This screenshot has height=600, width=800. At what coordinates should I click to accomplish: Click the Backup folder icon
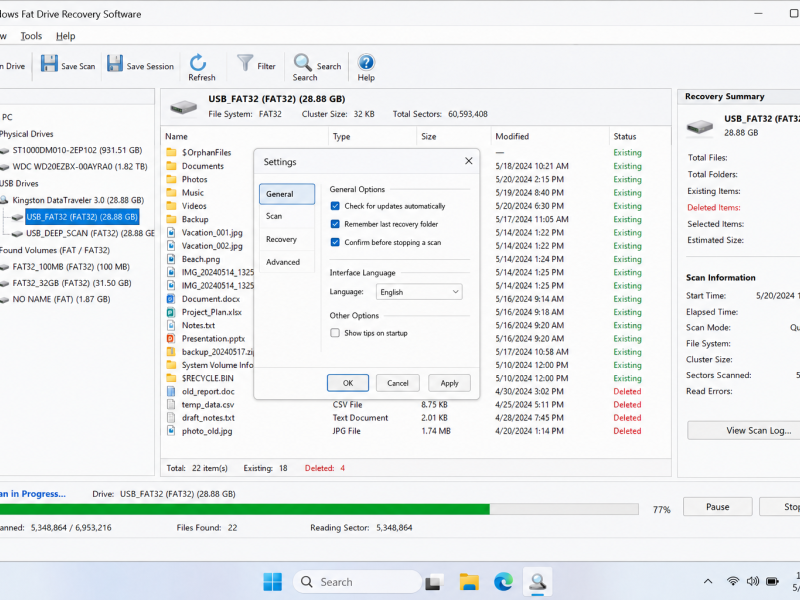point(171,219)
